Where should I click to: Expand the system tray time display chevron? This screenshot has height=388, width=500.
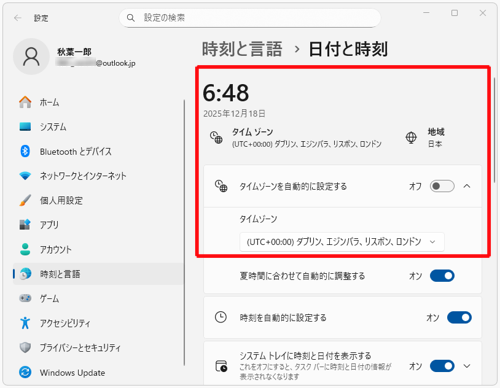(x=467, y=366)
